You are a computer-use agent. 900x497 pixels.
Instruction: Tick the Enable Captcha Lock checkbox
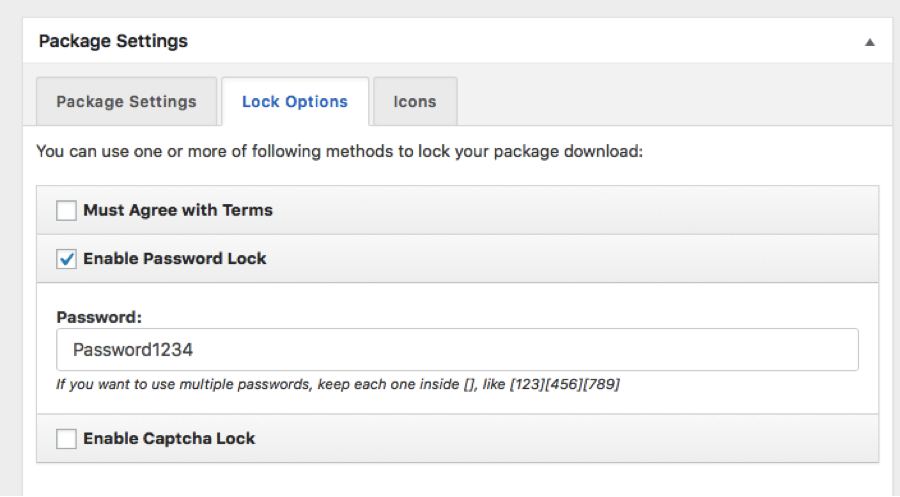[66, 438]
